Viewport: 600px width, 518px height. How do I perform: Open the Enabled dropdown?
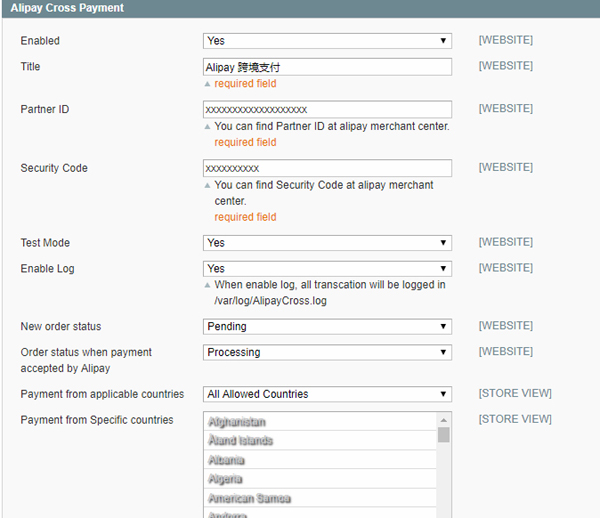[x=327, y=41]
